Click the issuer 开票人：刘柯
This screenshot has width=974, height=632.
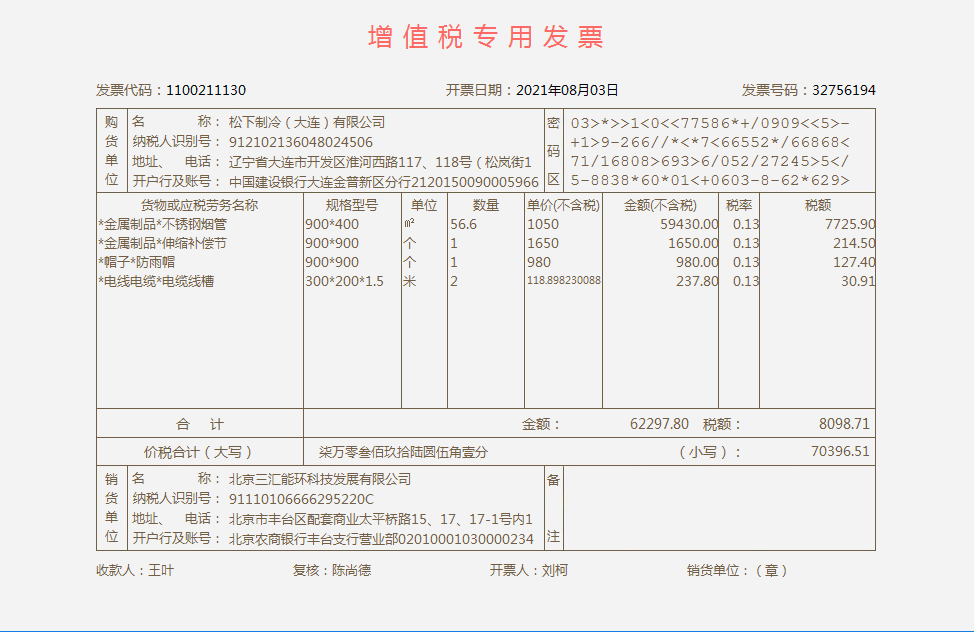pyautogui.click(x=529, y=570)
